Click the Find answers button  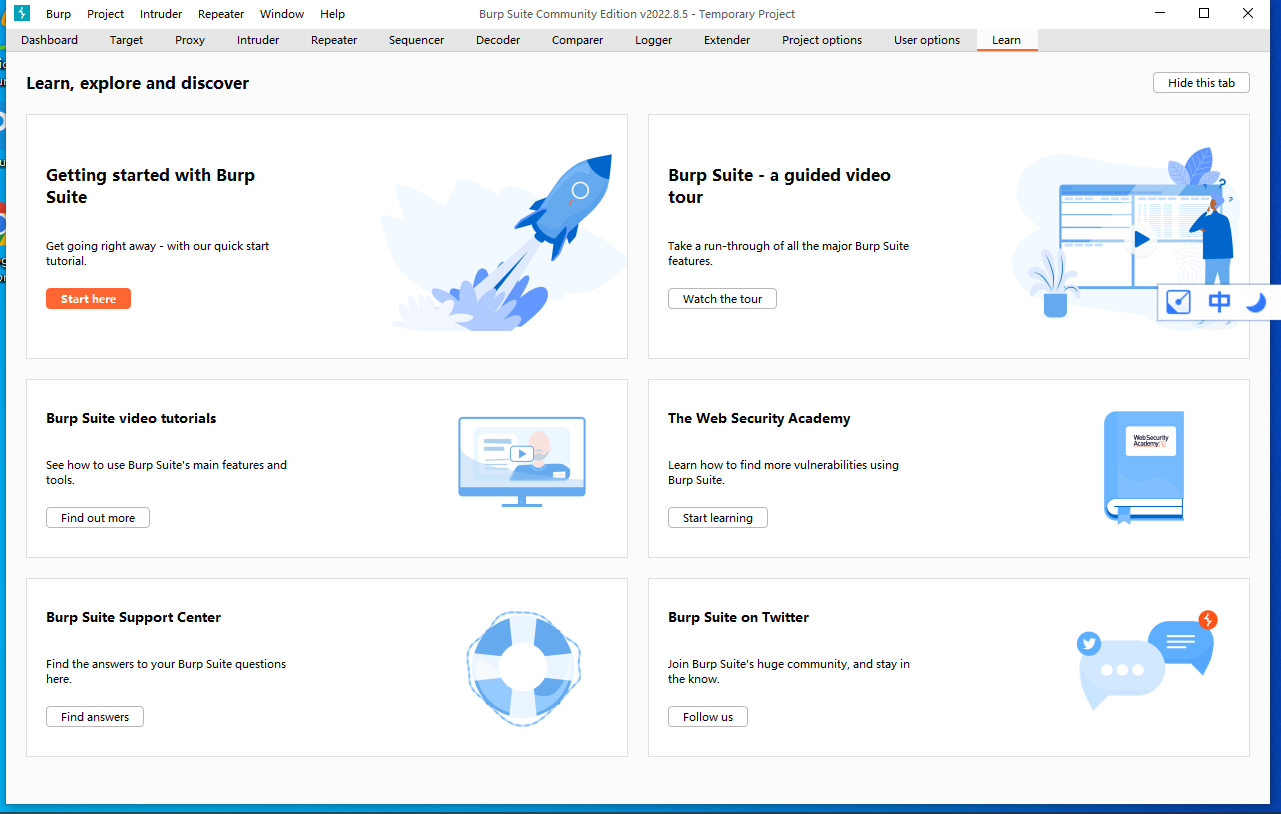(95, 717)
